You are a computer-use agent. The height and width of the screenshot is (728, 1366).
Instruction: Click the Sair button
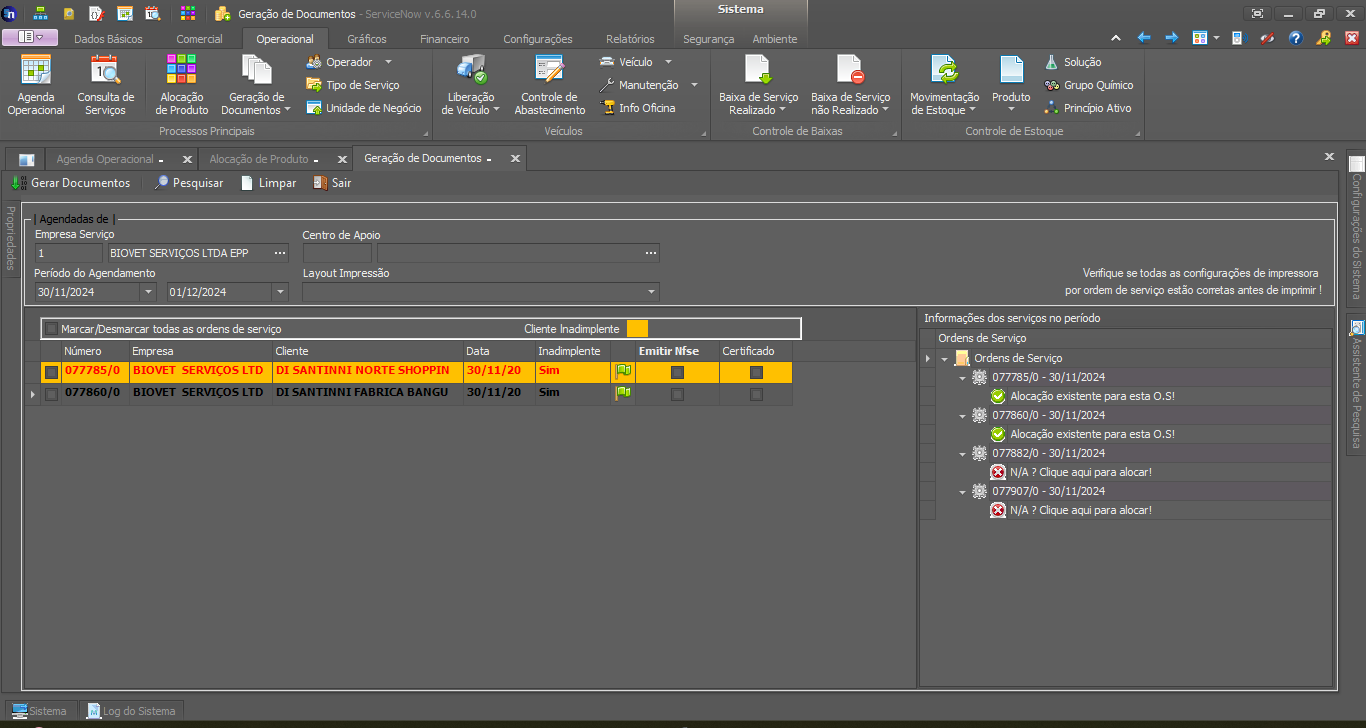tap(332, 183)
